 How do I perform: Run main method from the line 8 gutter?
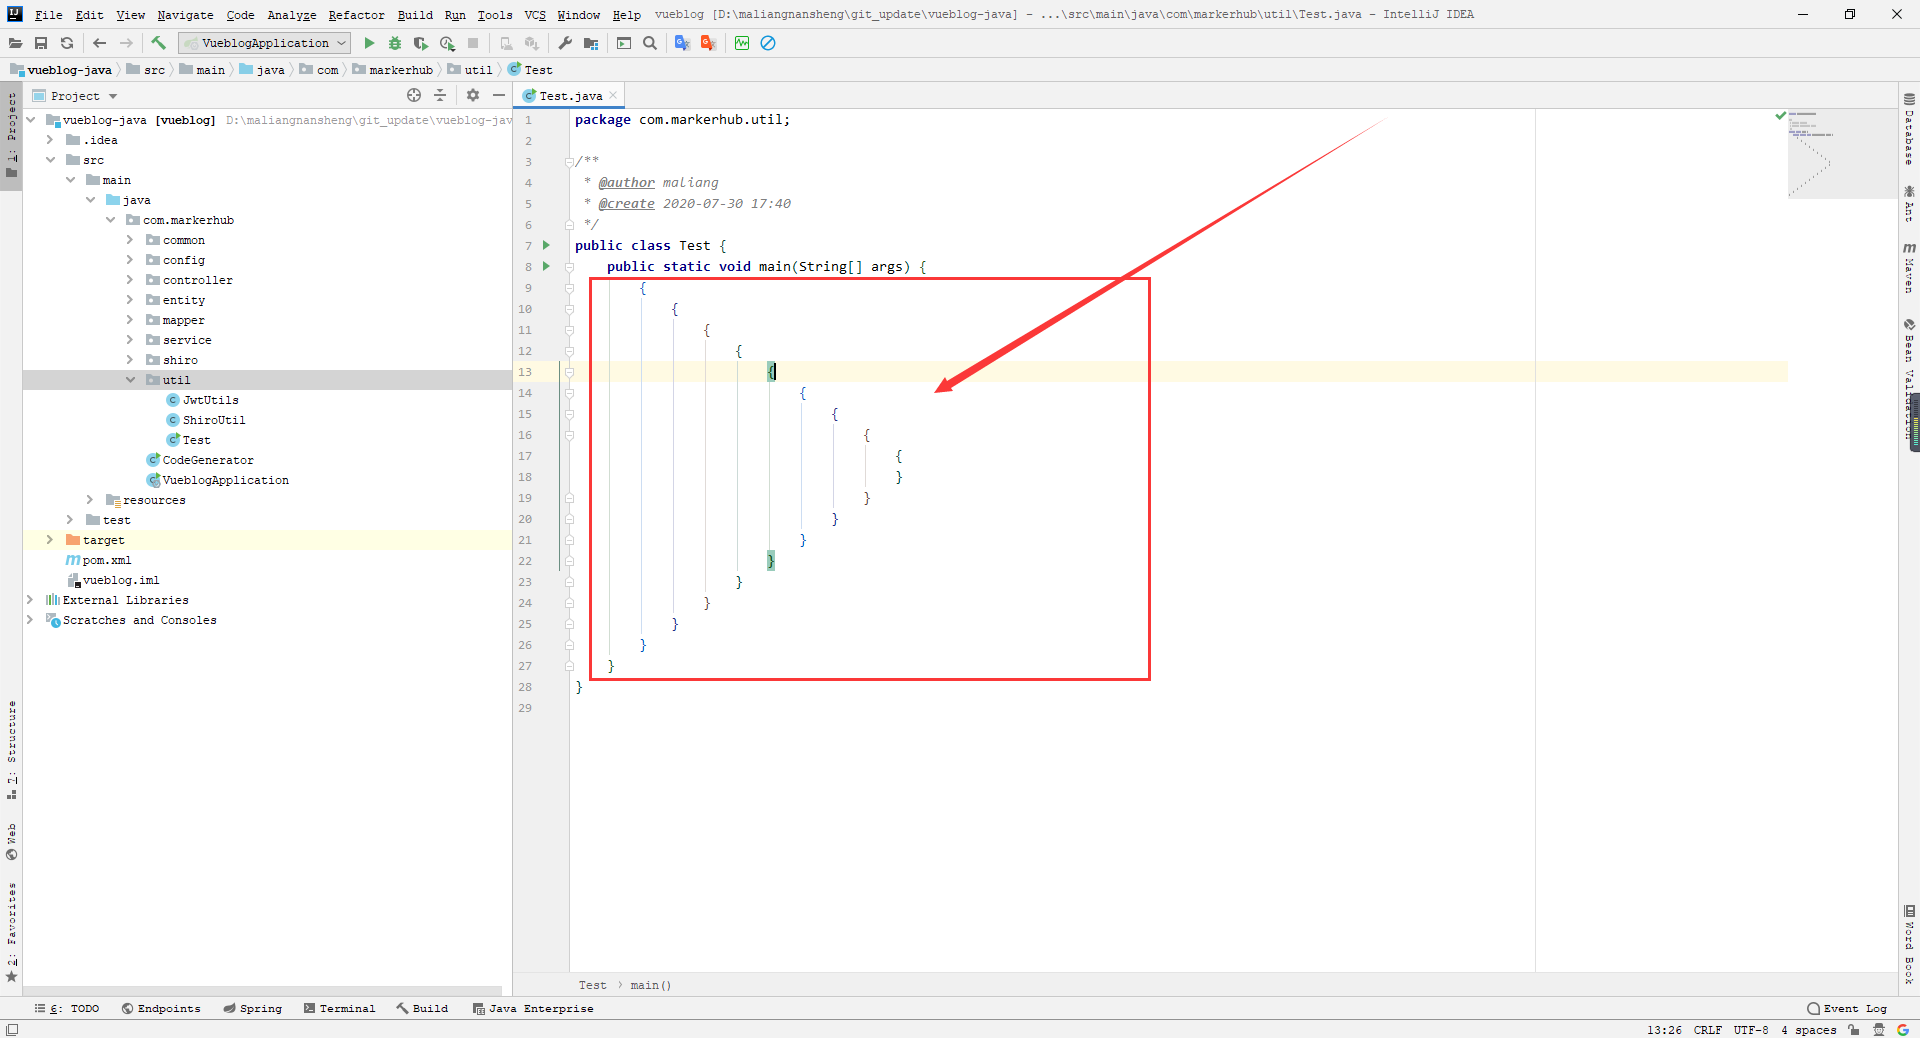tap(546, 266)
